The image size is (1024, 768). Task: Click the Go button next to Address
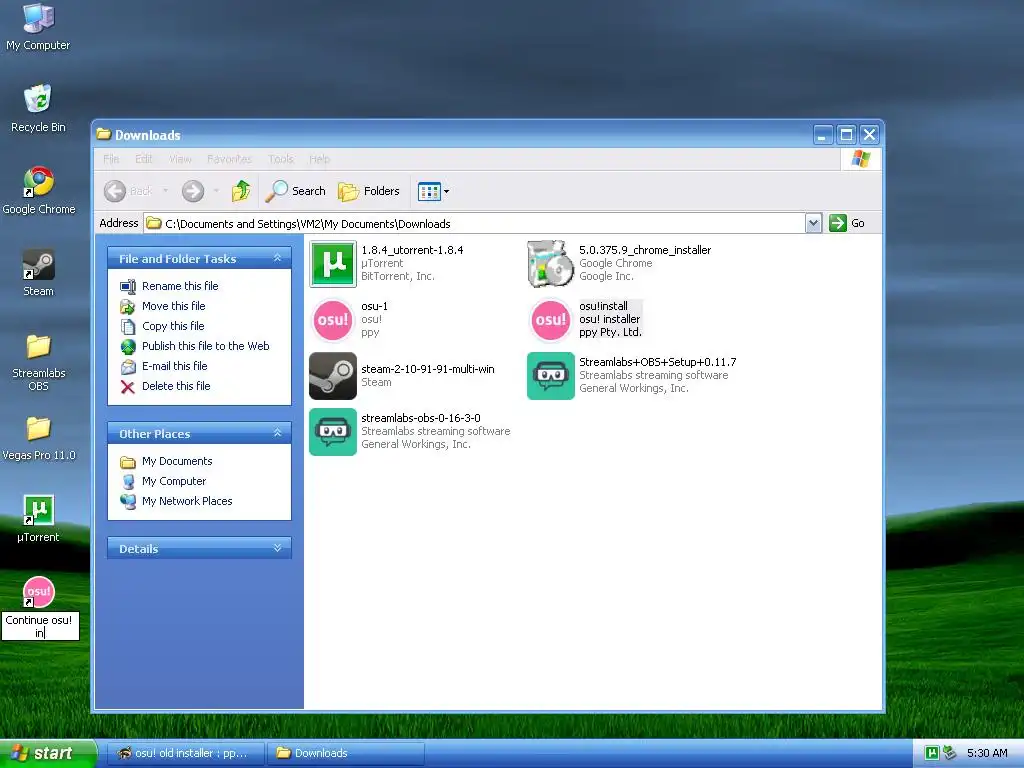click(x=847, y=223)
